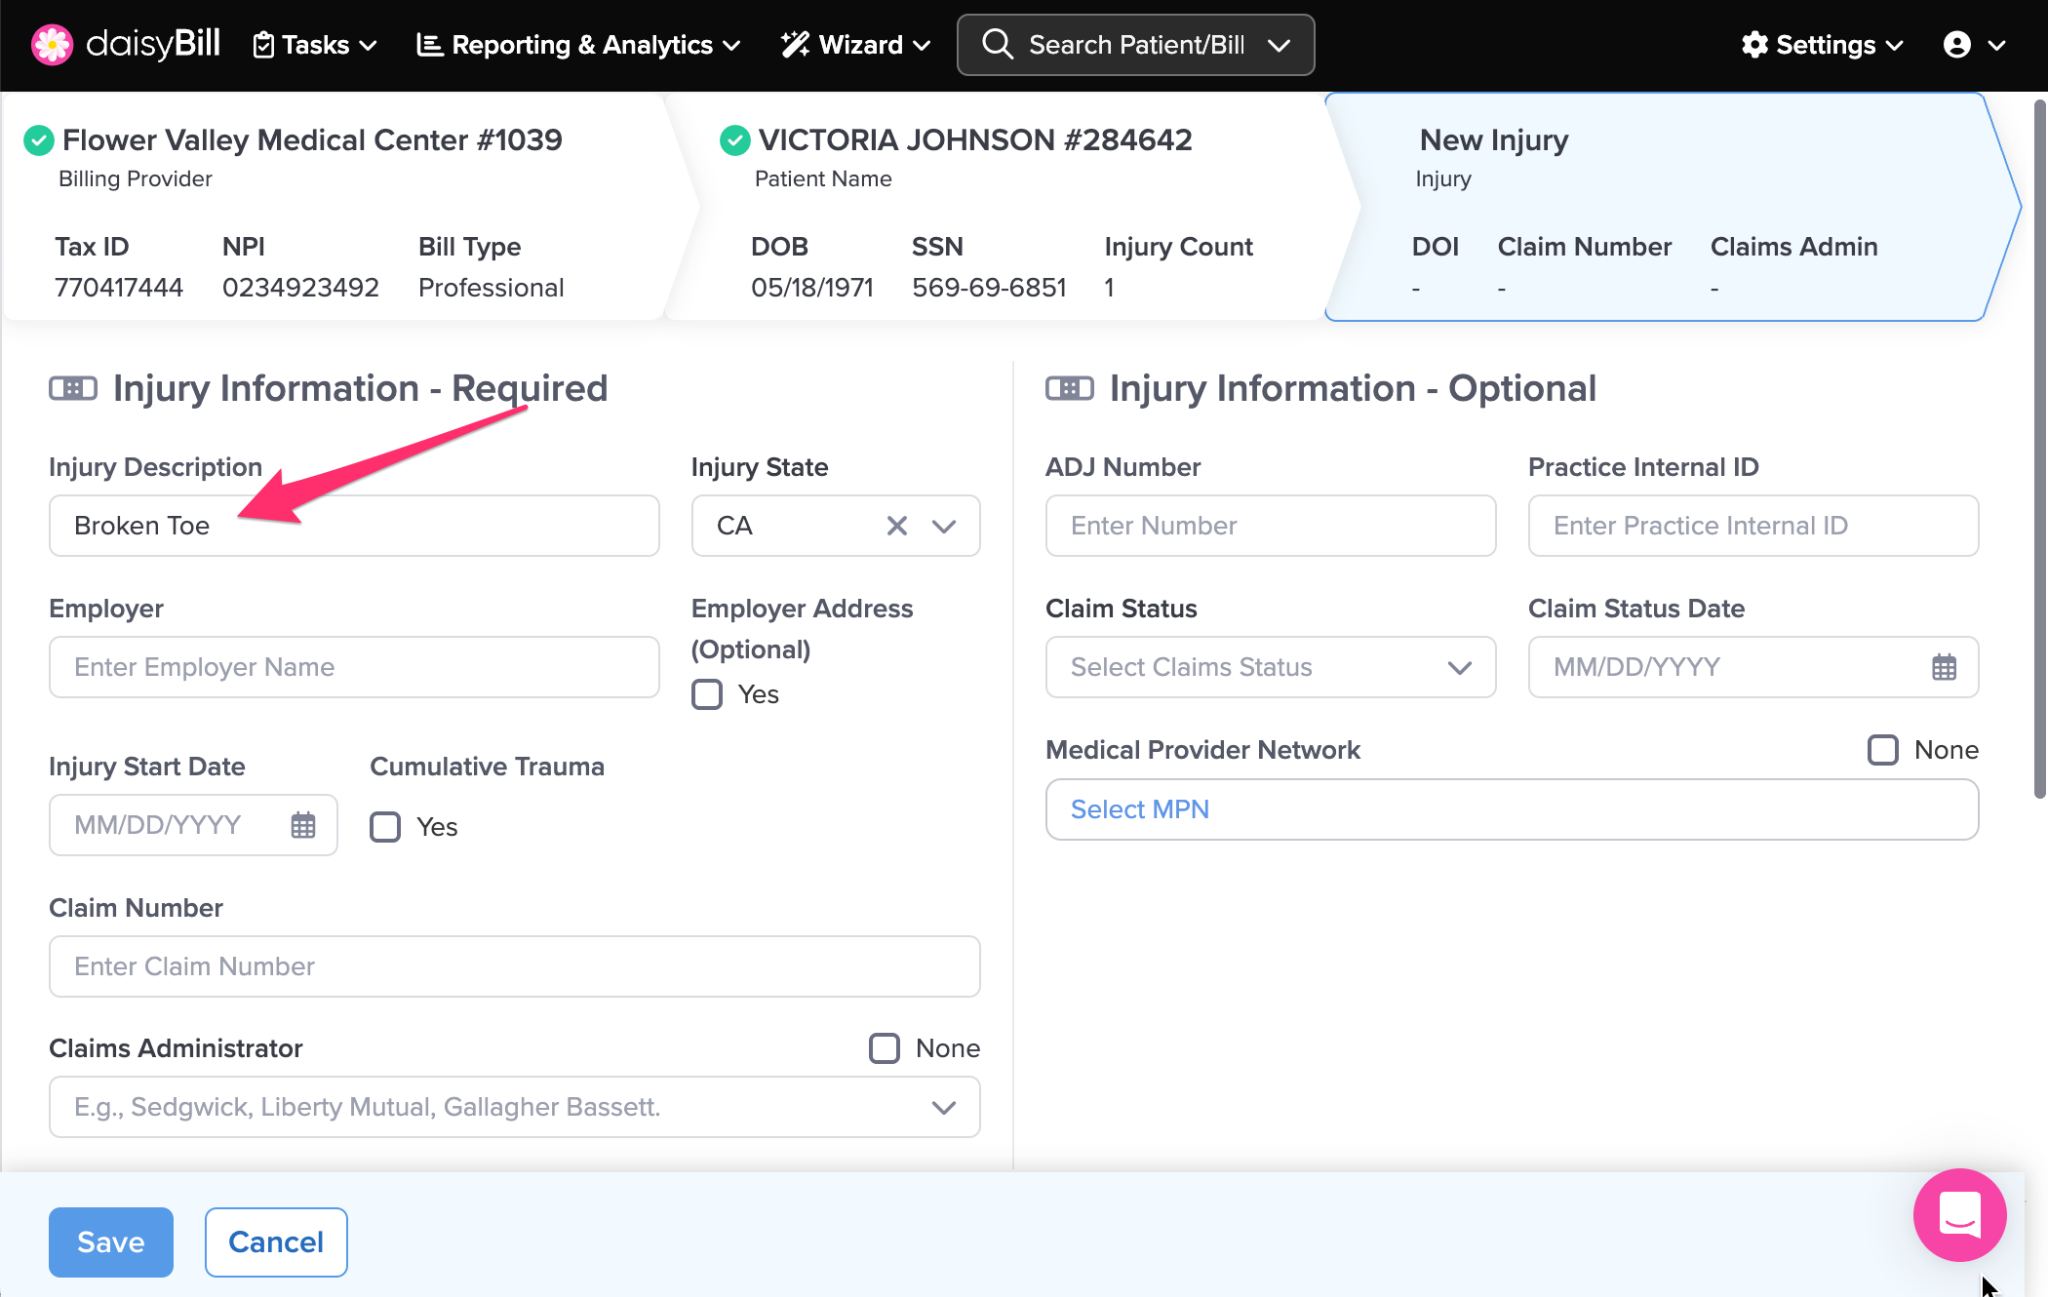
Task: Check Employer Address Yes checkbox
Action: click(707, 694)
